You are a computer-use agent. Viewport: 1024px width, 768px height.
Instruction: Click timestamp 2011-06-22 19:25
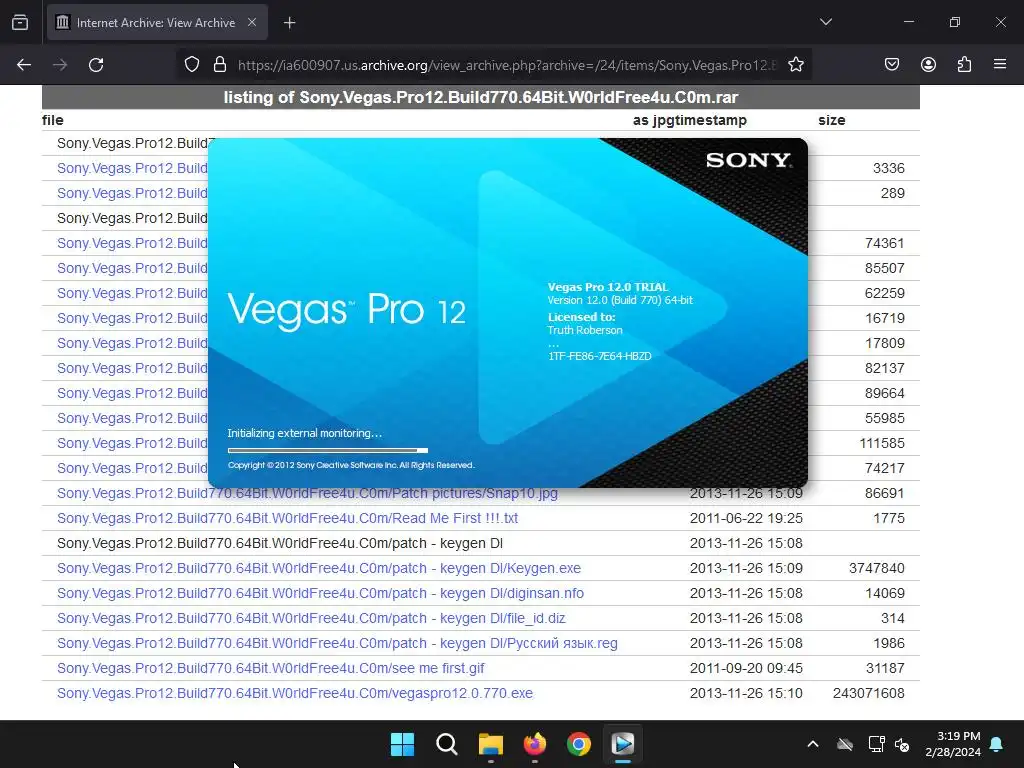click(x=746, y=518)
